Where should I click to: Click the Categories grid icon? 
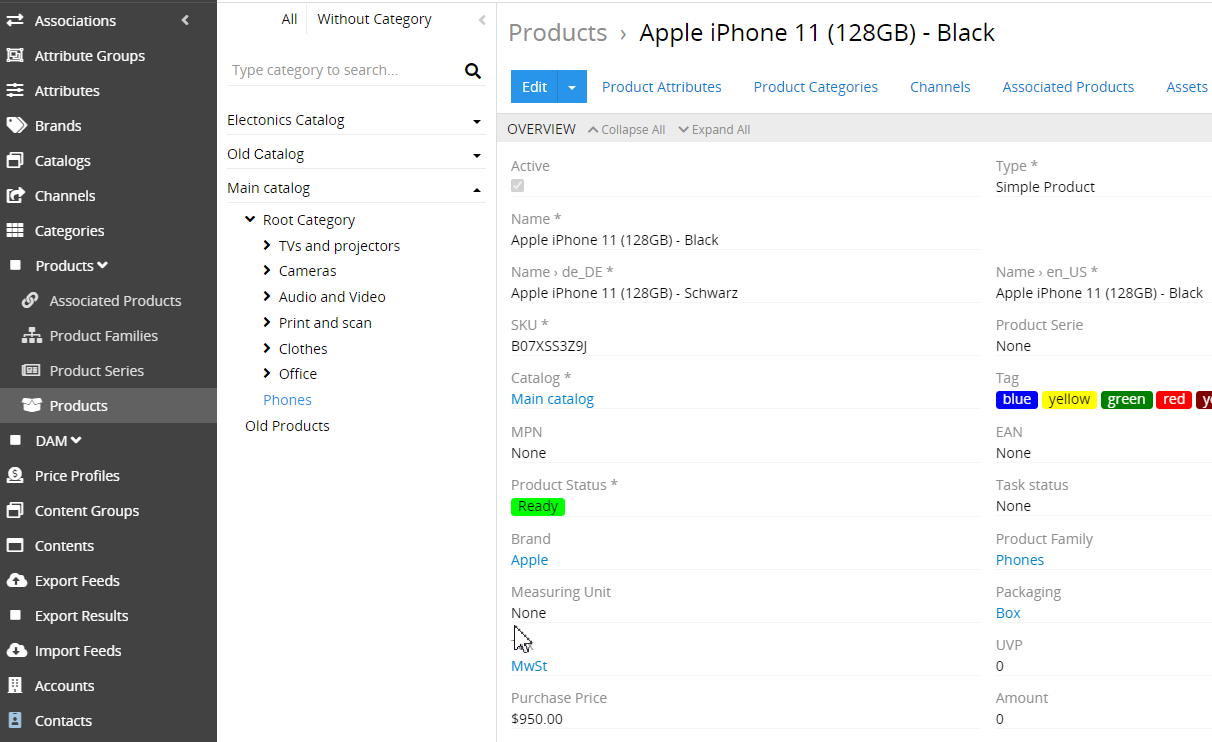click(15, 230)
